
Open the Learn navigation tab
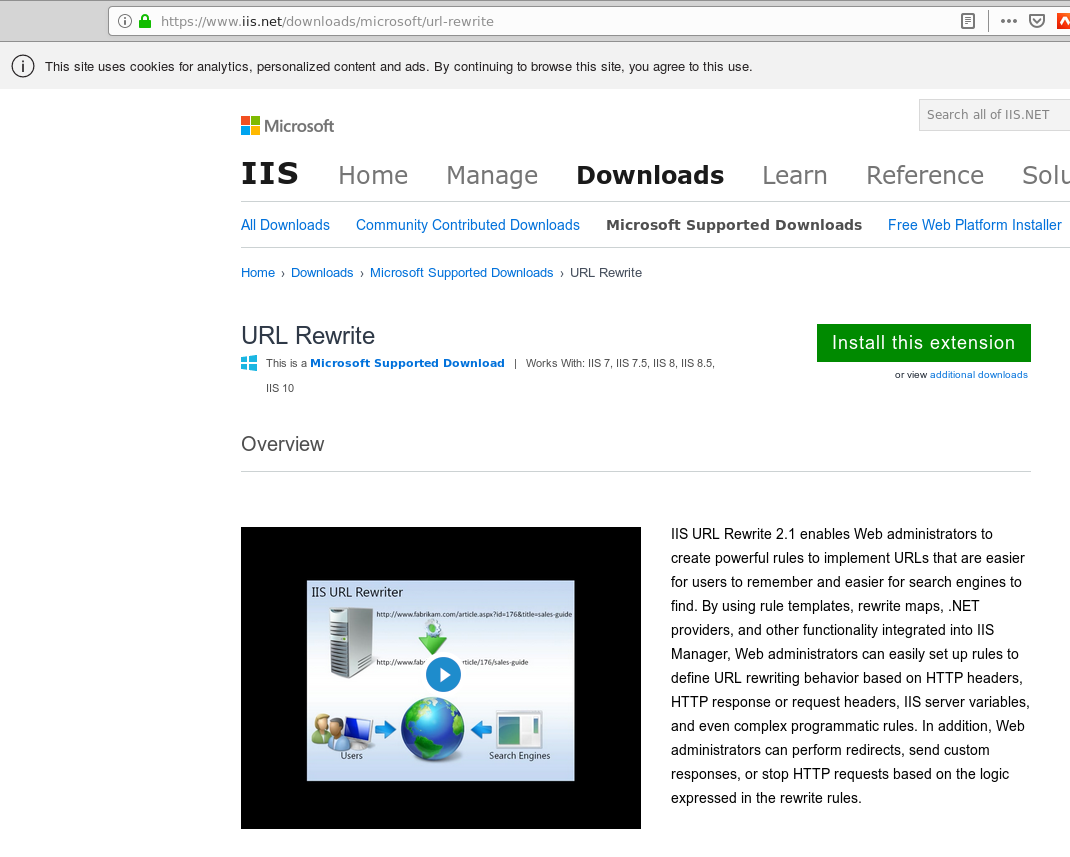tap(794, 175)
